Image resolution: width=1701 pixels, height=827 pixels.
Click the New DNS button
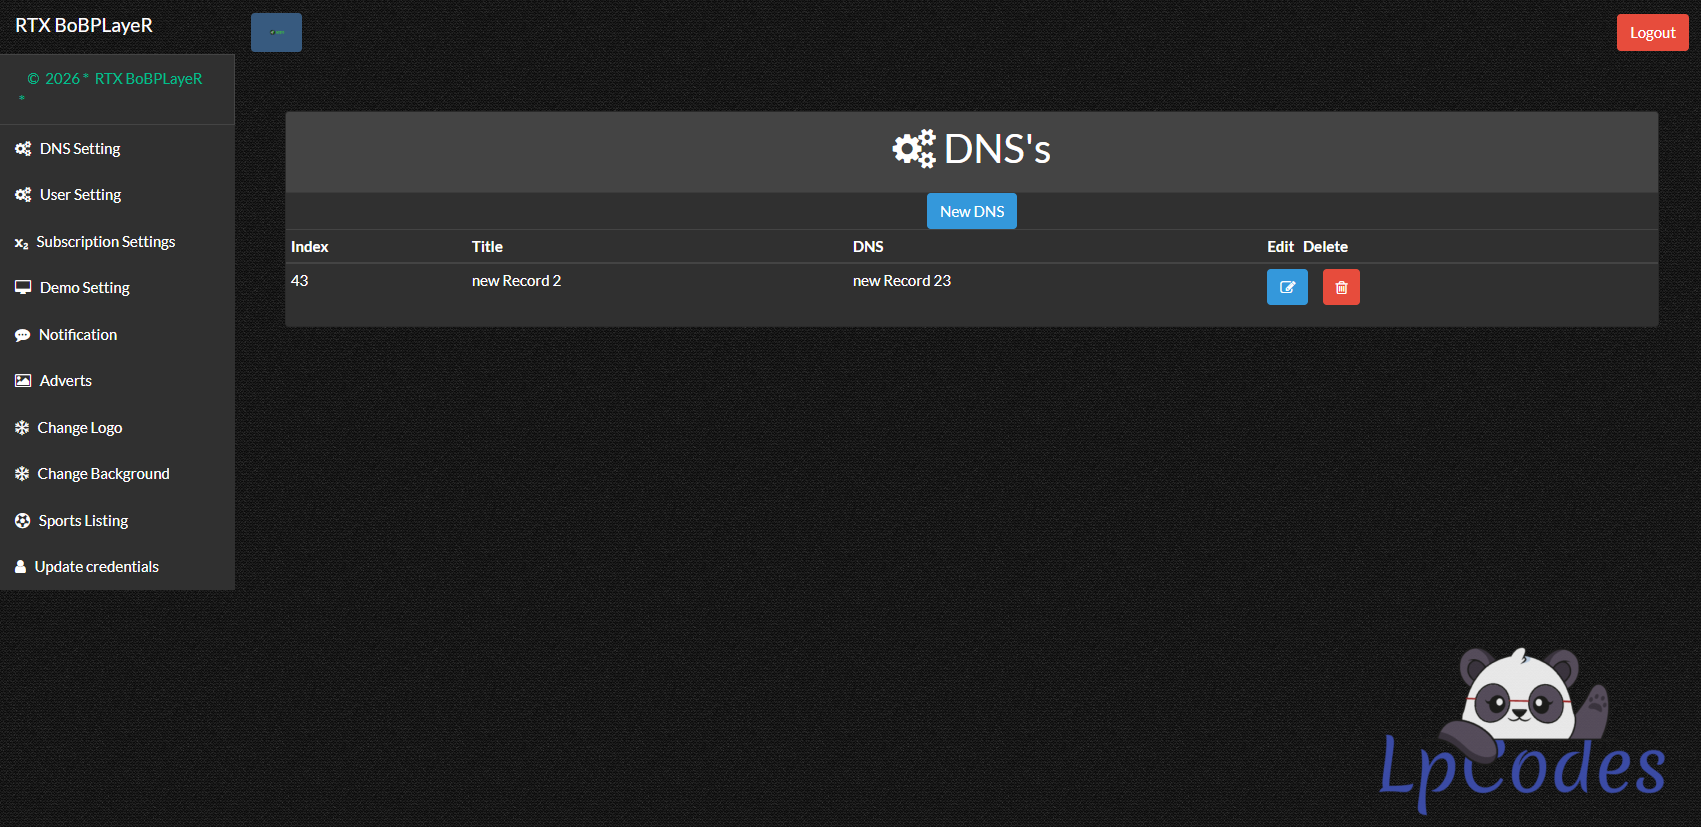[971, 211]
